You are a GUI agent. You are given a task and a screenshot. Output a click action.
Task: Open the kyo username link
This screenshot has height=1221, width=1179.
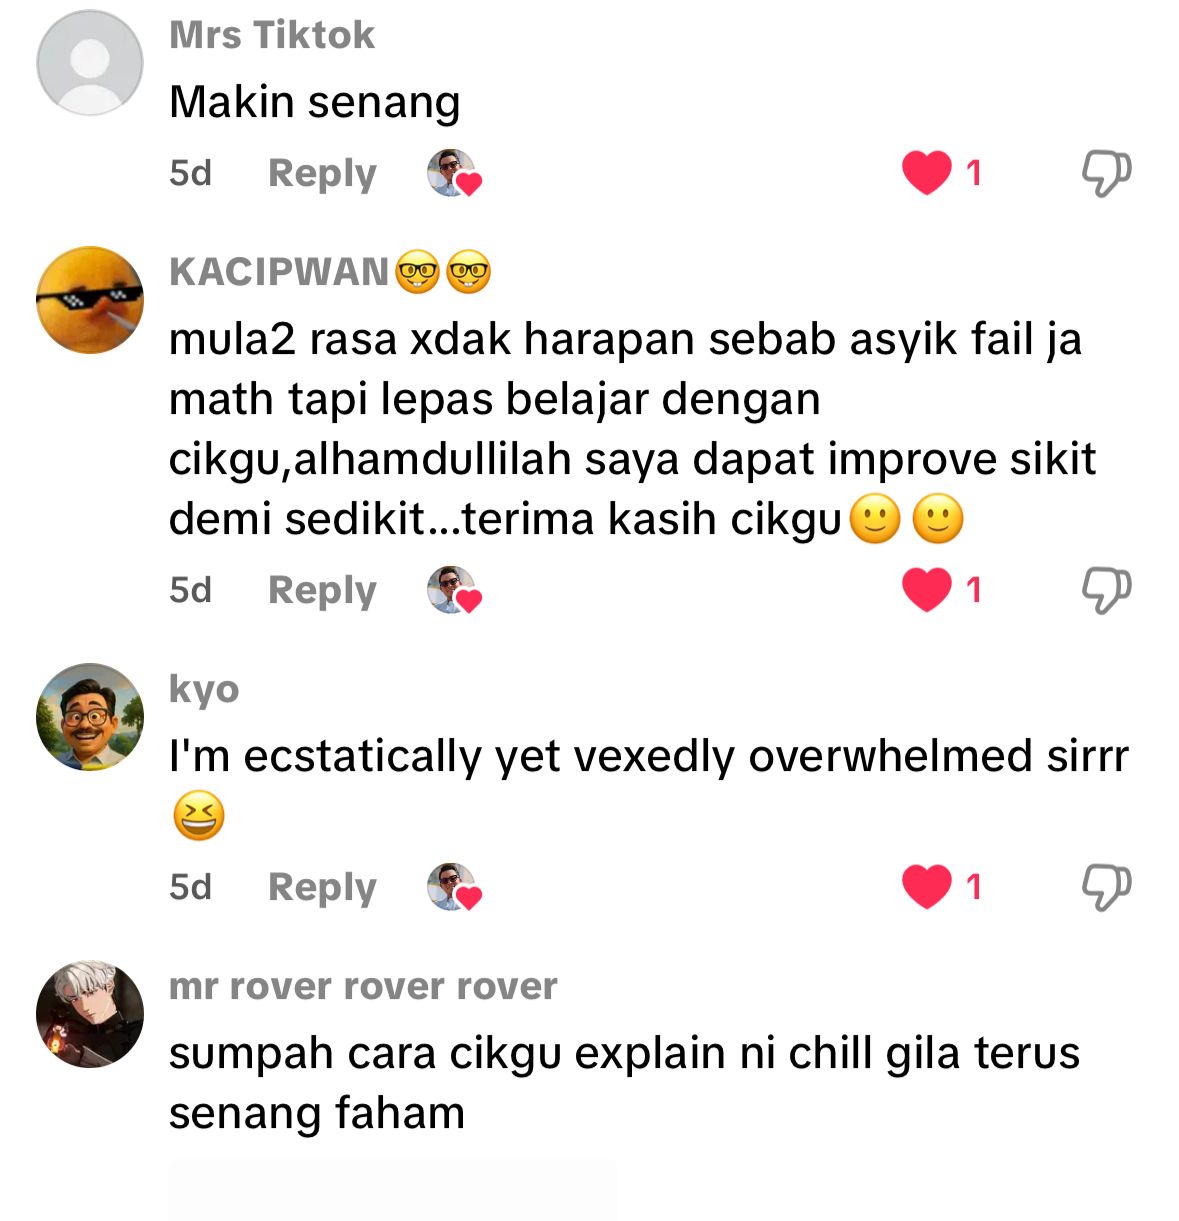tap(204, 690)
